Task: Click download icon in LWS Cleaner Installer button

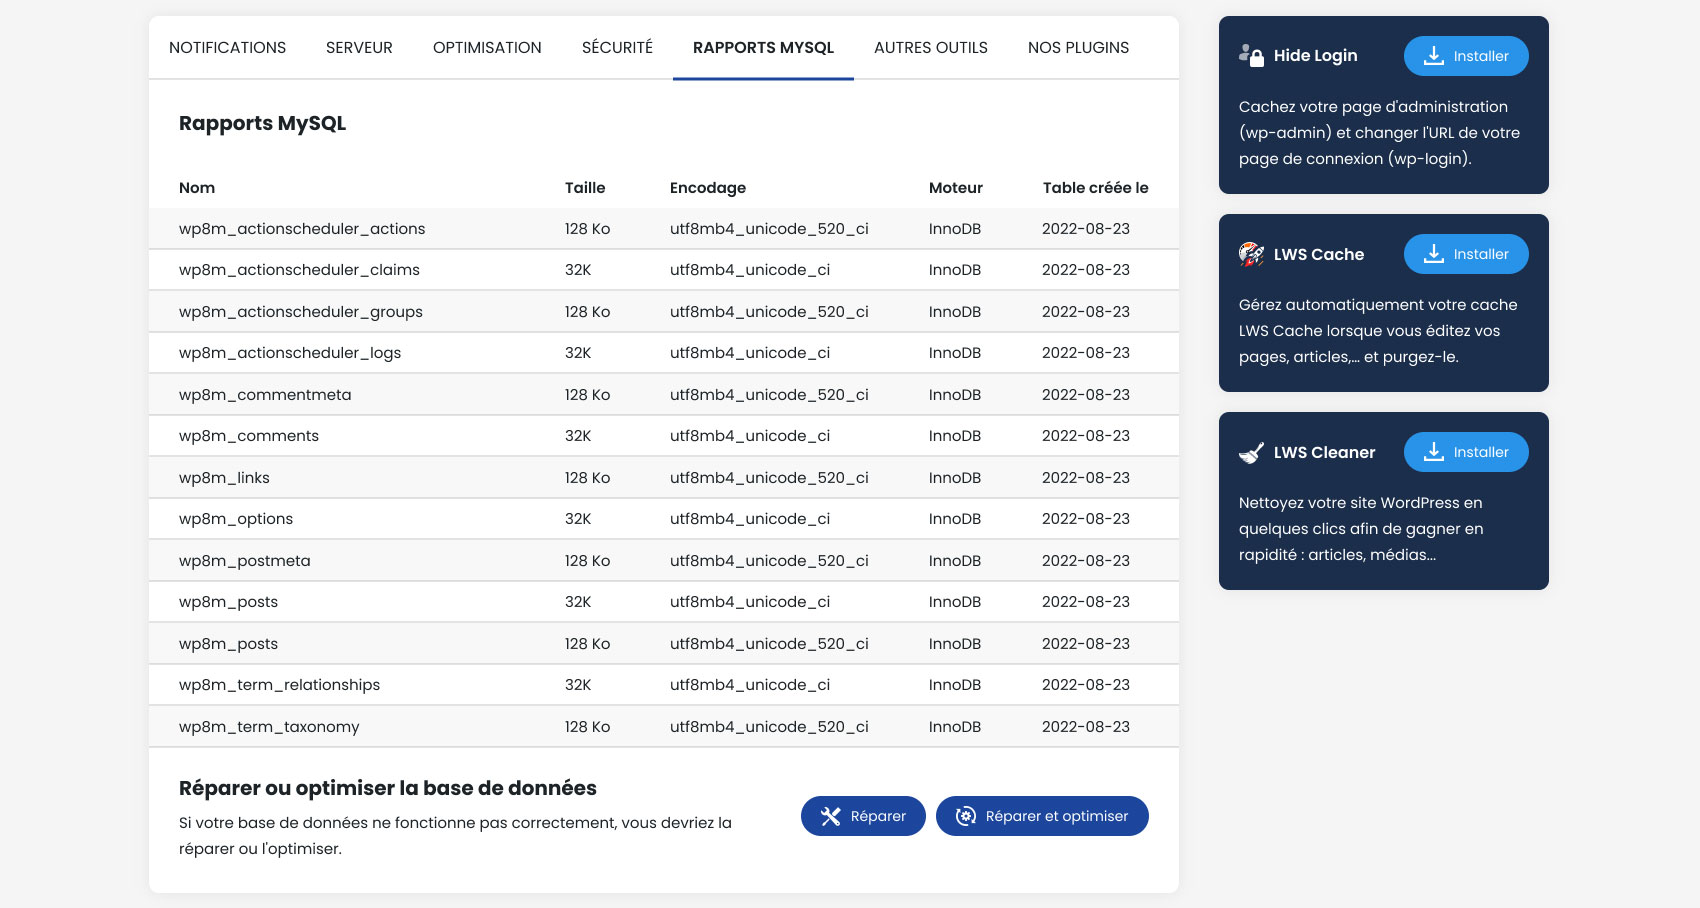Action: click(1434, 452)
